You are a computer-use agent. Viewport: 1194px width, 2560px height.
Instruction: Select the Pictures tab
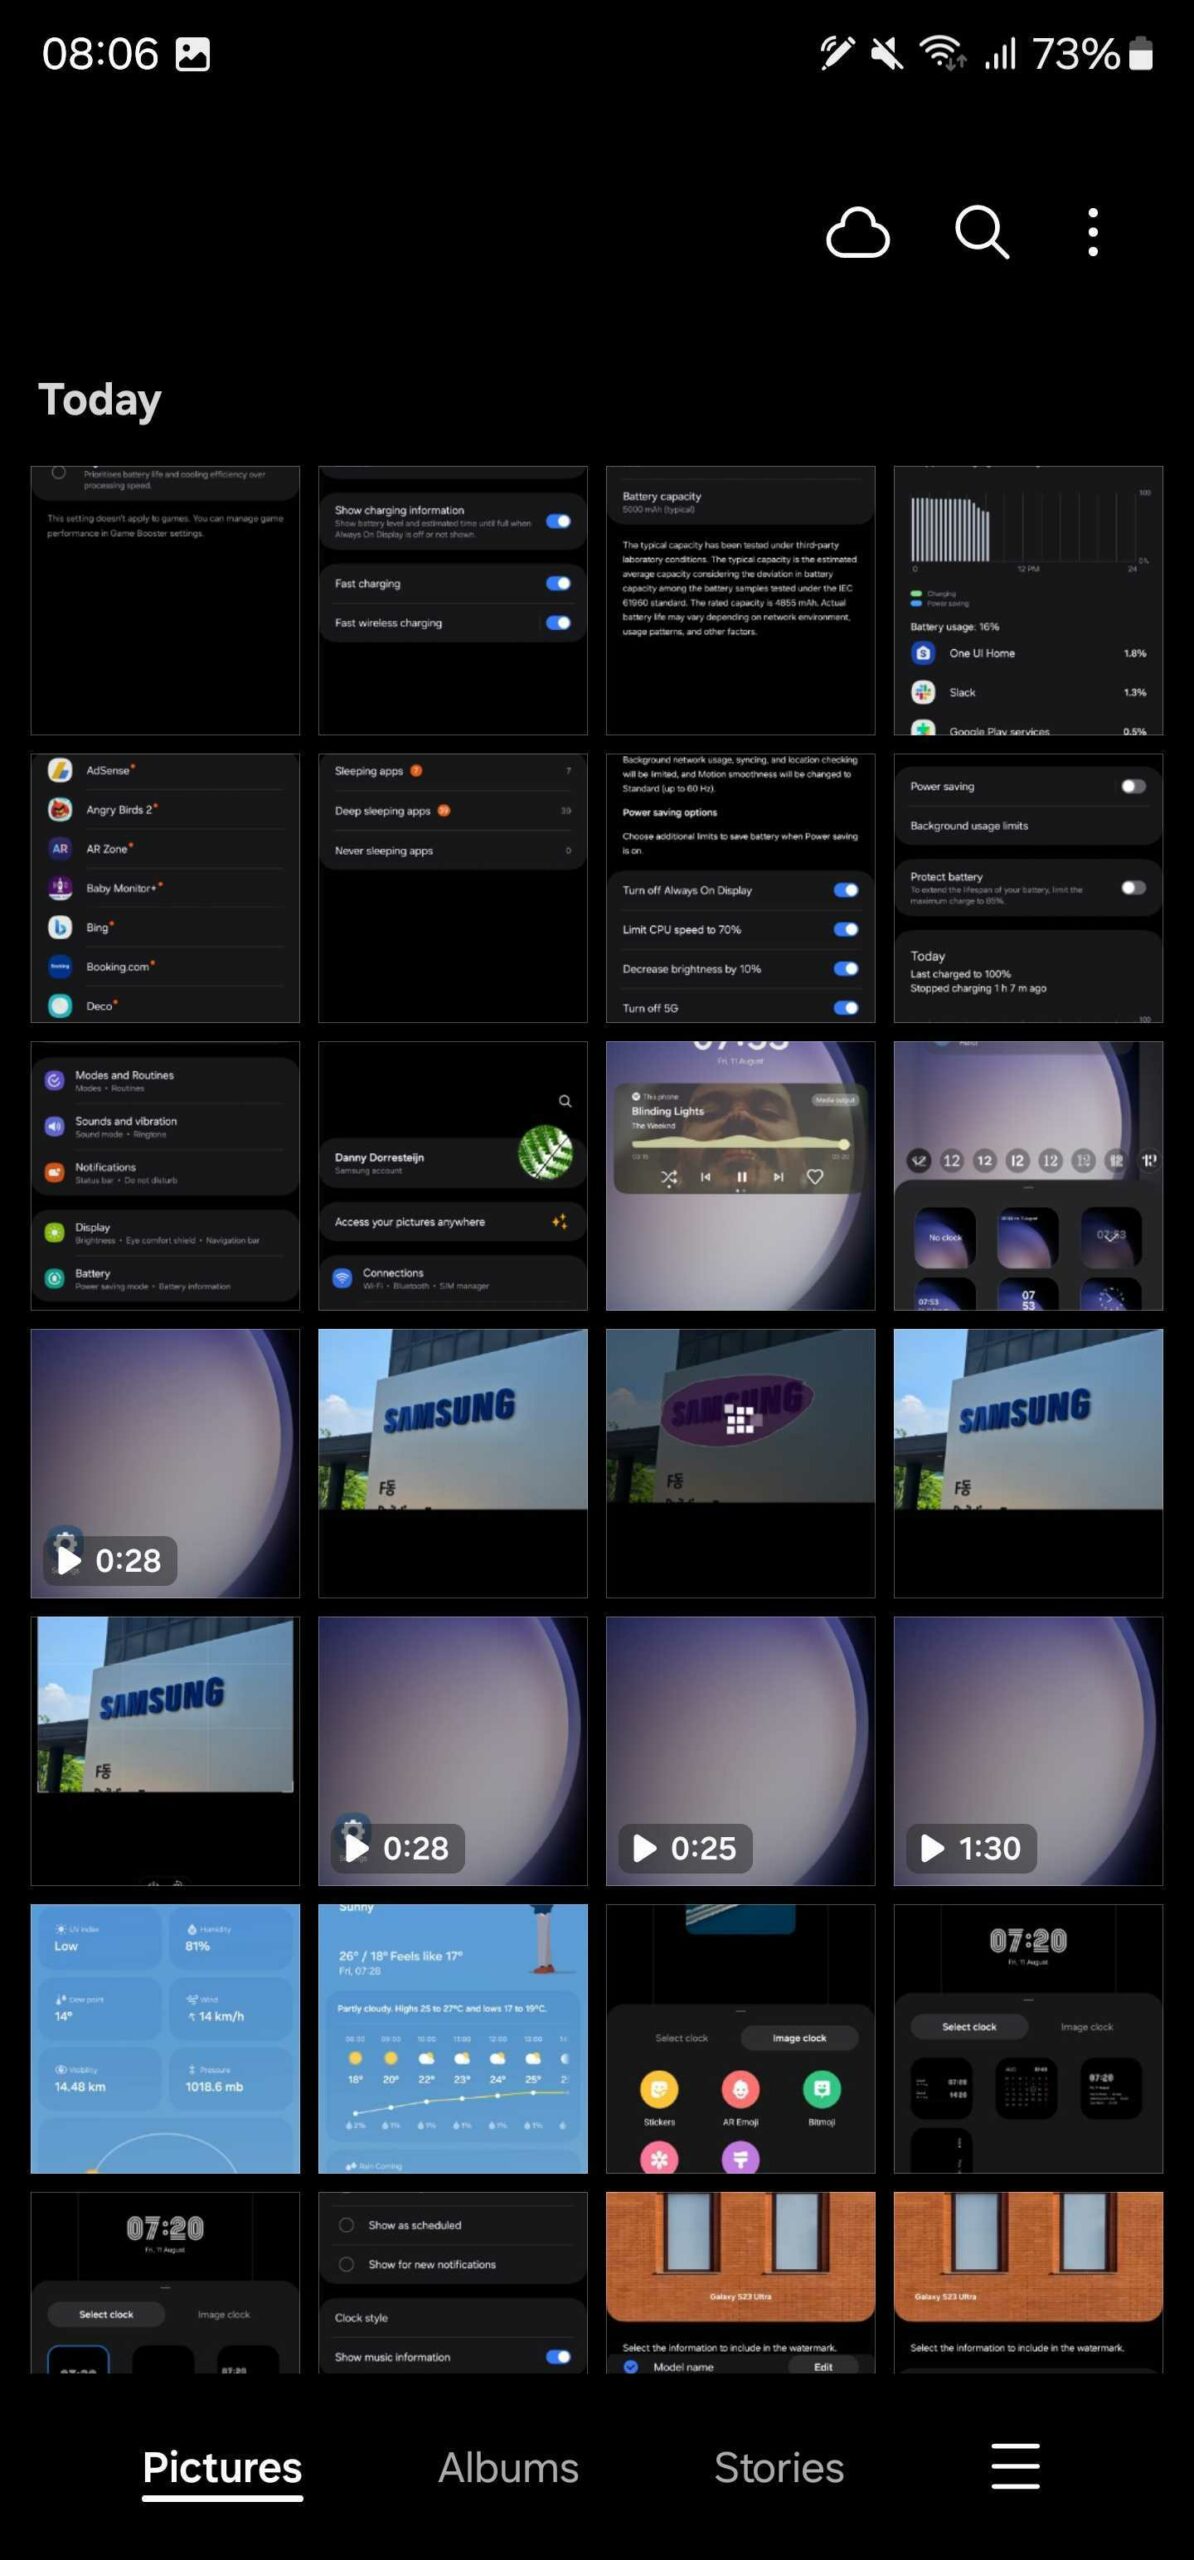tap(222, 2467)
